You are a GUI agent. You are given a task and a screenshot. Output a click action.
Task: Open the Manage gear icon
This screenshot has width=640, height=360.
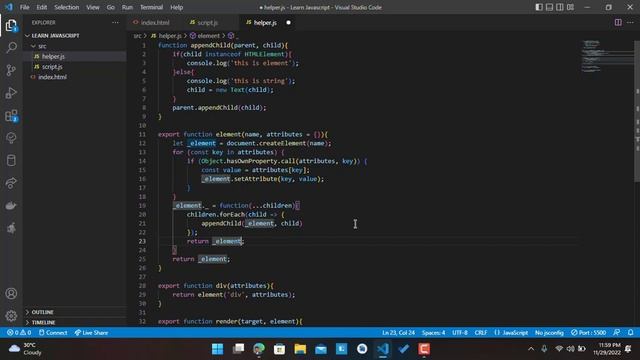[11, 316]
